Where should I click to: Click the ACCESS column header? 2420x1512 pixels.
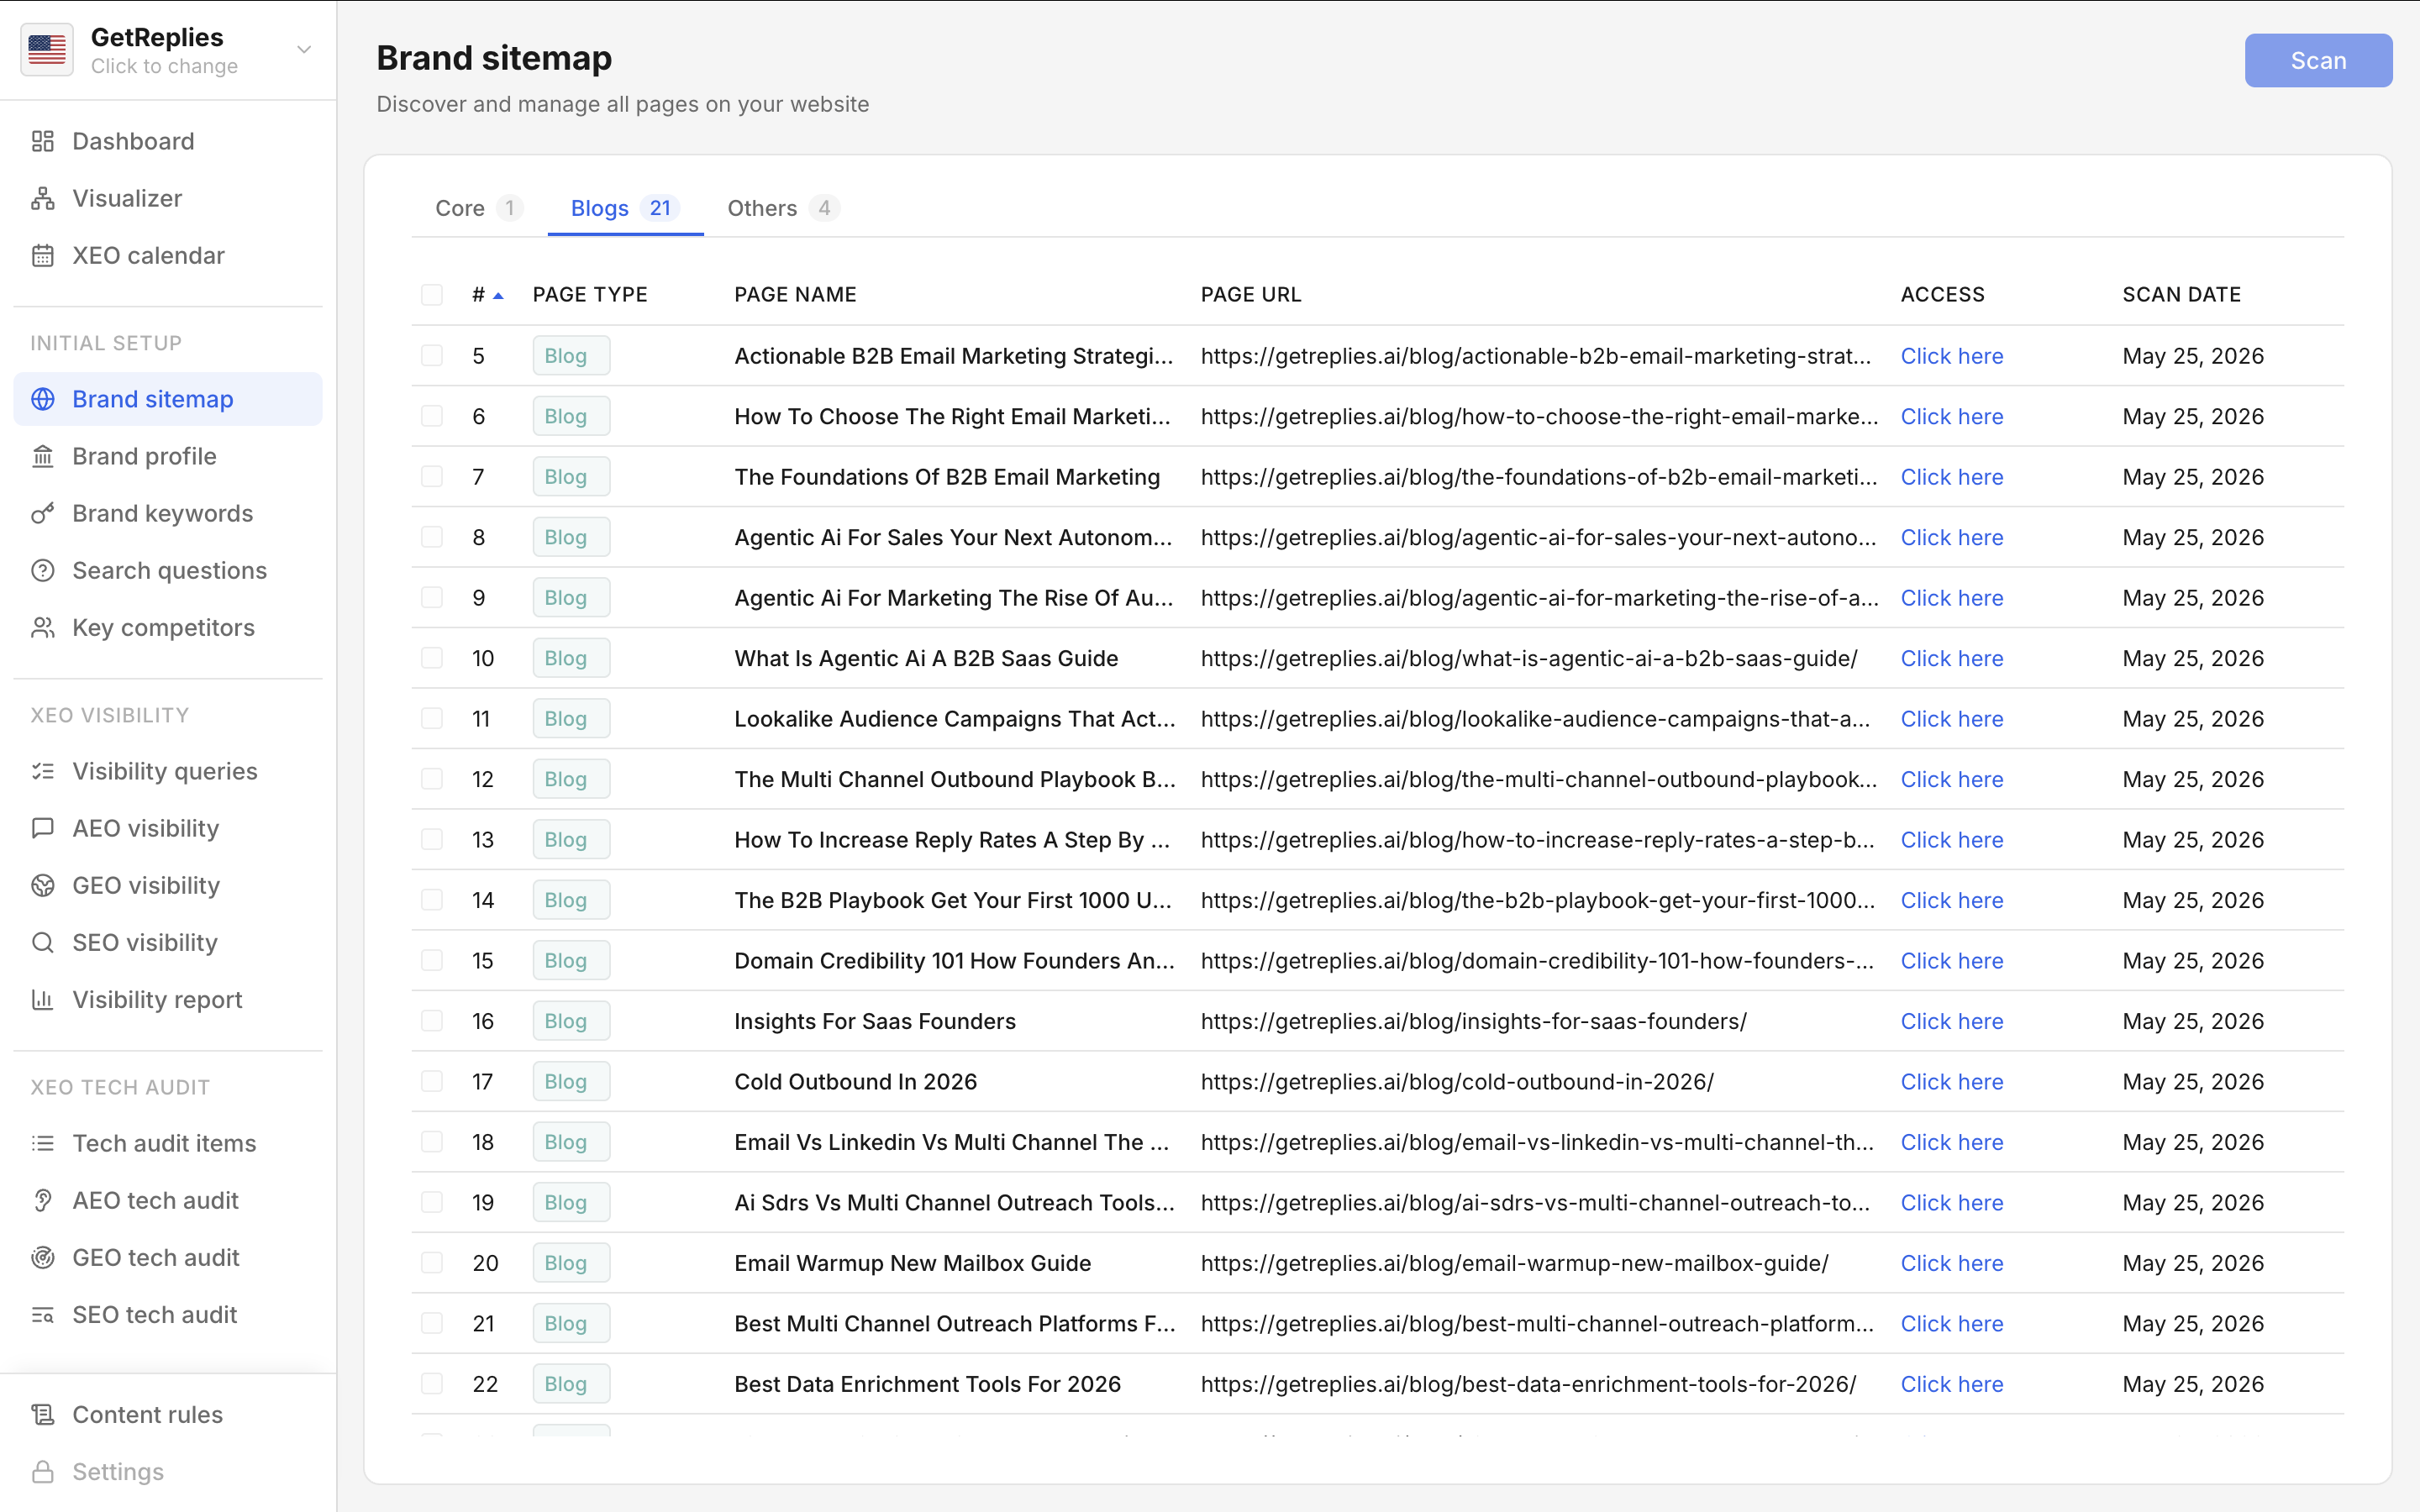[1942, 294]
